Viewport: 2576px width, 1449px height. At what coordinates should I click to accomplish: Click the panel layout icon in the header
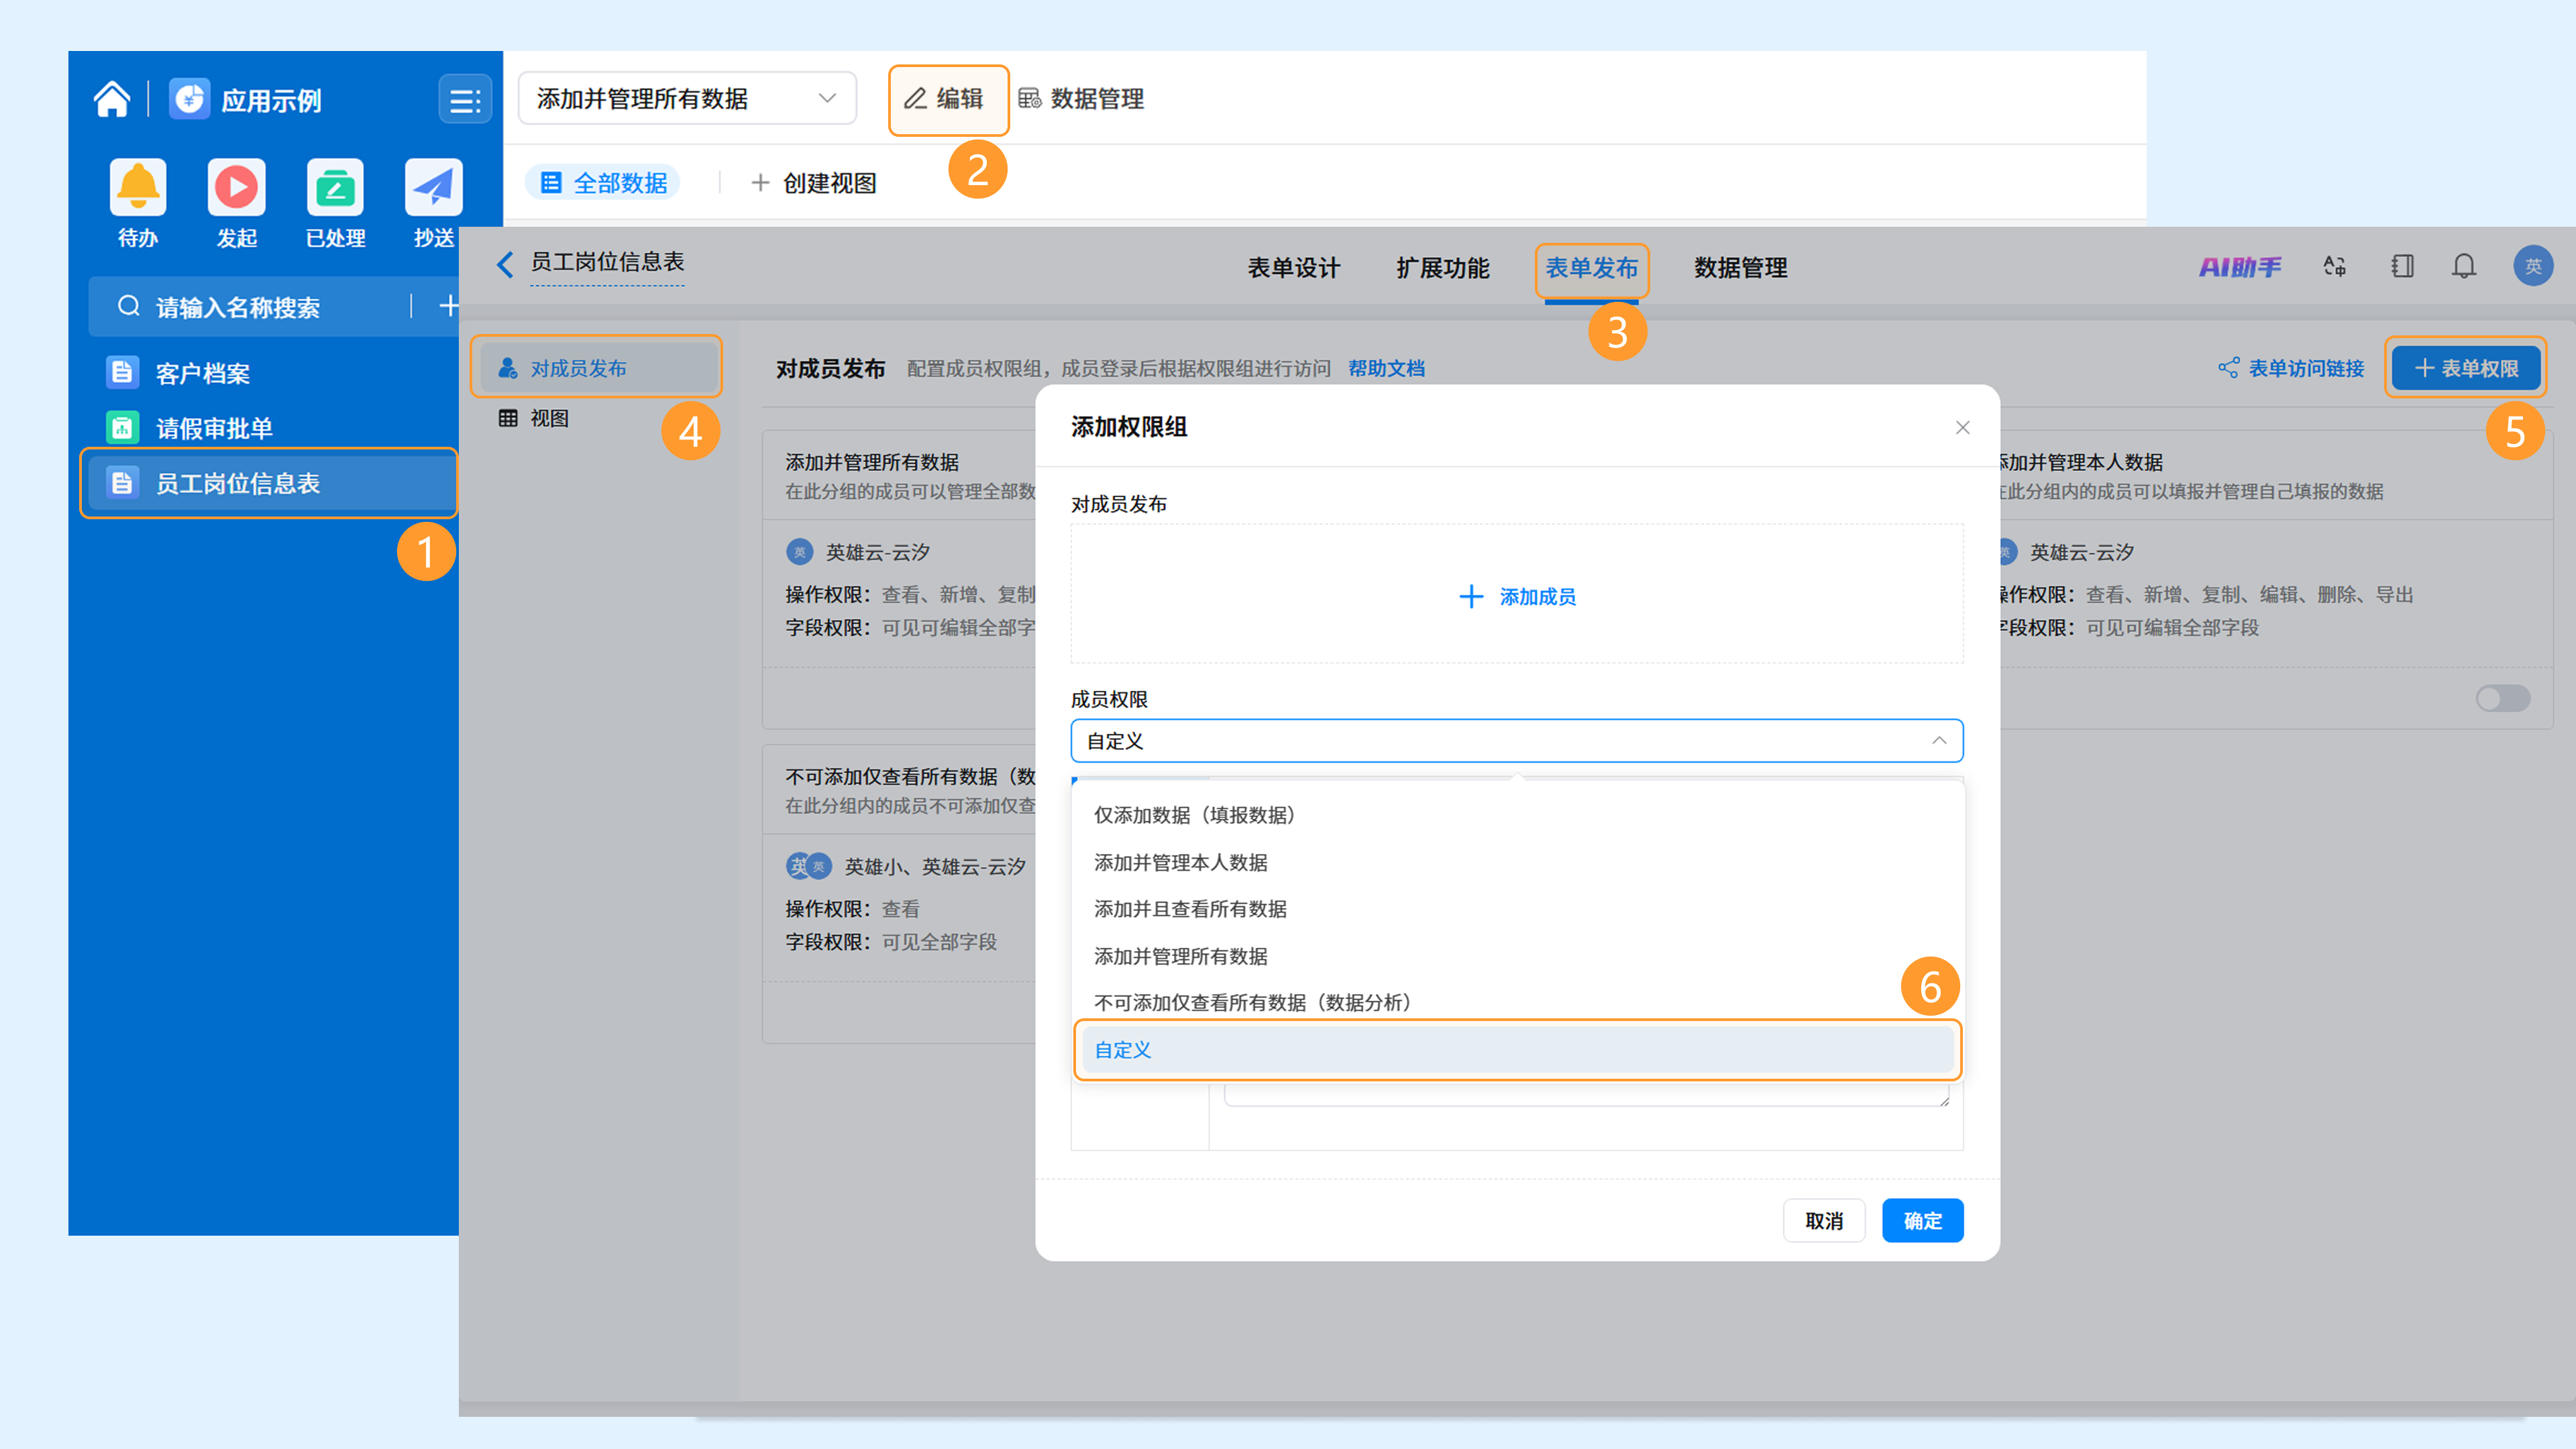pos(2402,266)
